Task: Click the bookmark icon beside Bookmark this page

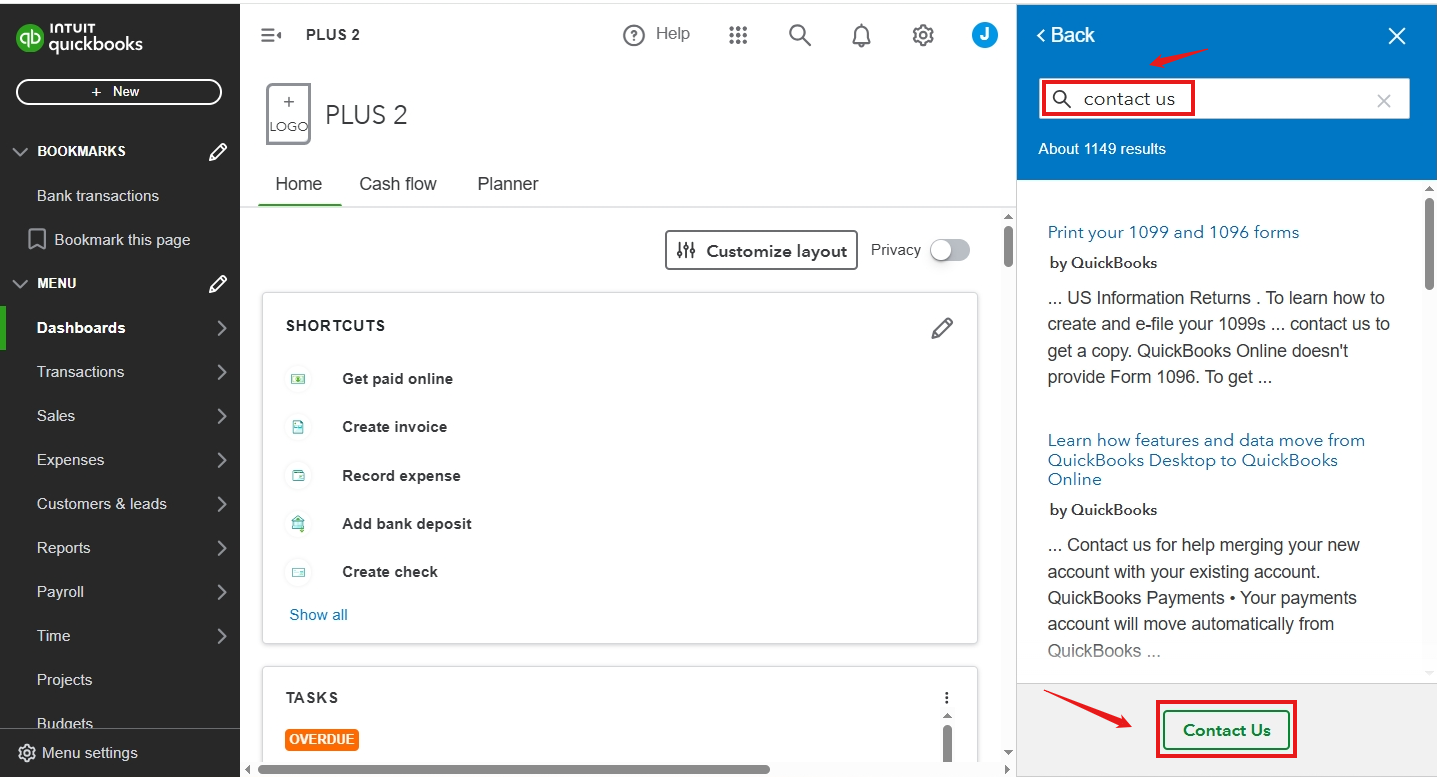Action: pyautogui.click(x=37, y=240)
